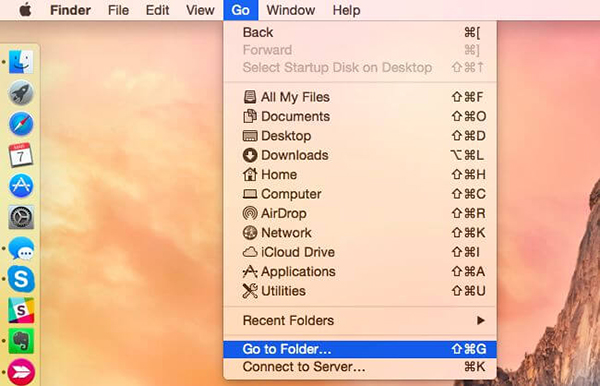Screen dimensions: 600x386
Task: Open Finder from the dock
Action: click(21, 62)
